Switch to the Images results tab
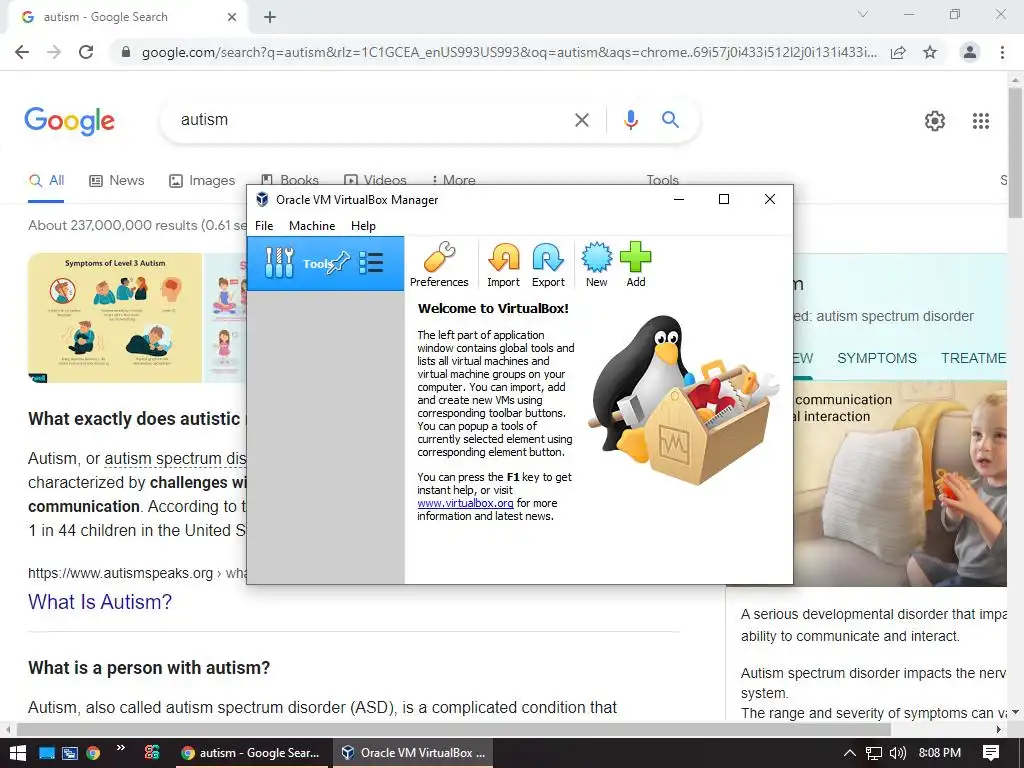The width and height of the screenshot is (1024, 768). (202, 181)
